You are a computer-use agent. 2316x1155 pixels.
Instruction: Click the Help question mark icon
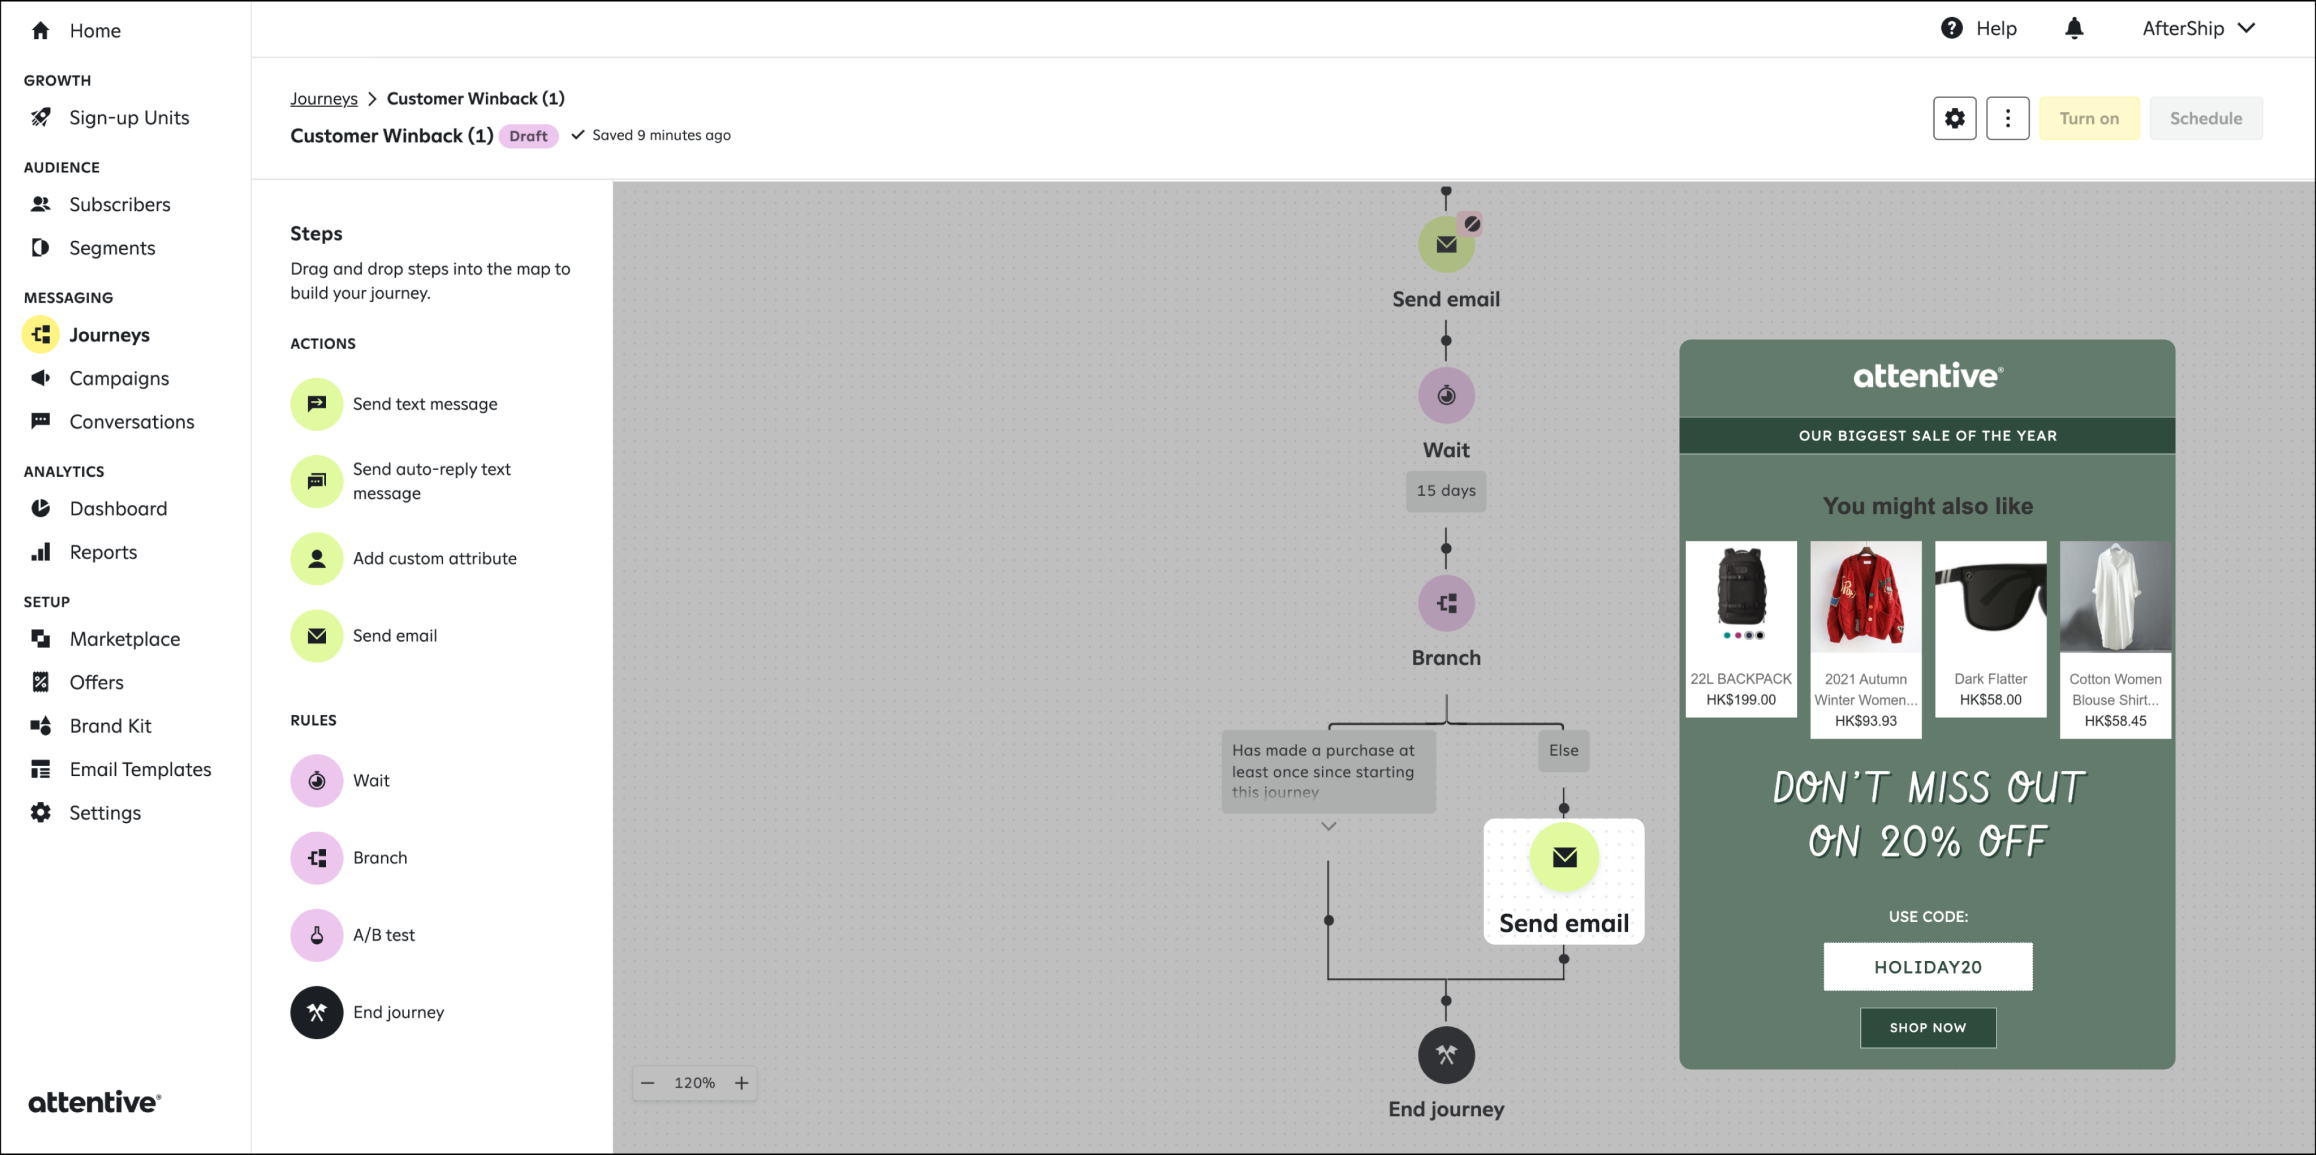[x=1951, y=28]
